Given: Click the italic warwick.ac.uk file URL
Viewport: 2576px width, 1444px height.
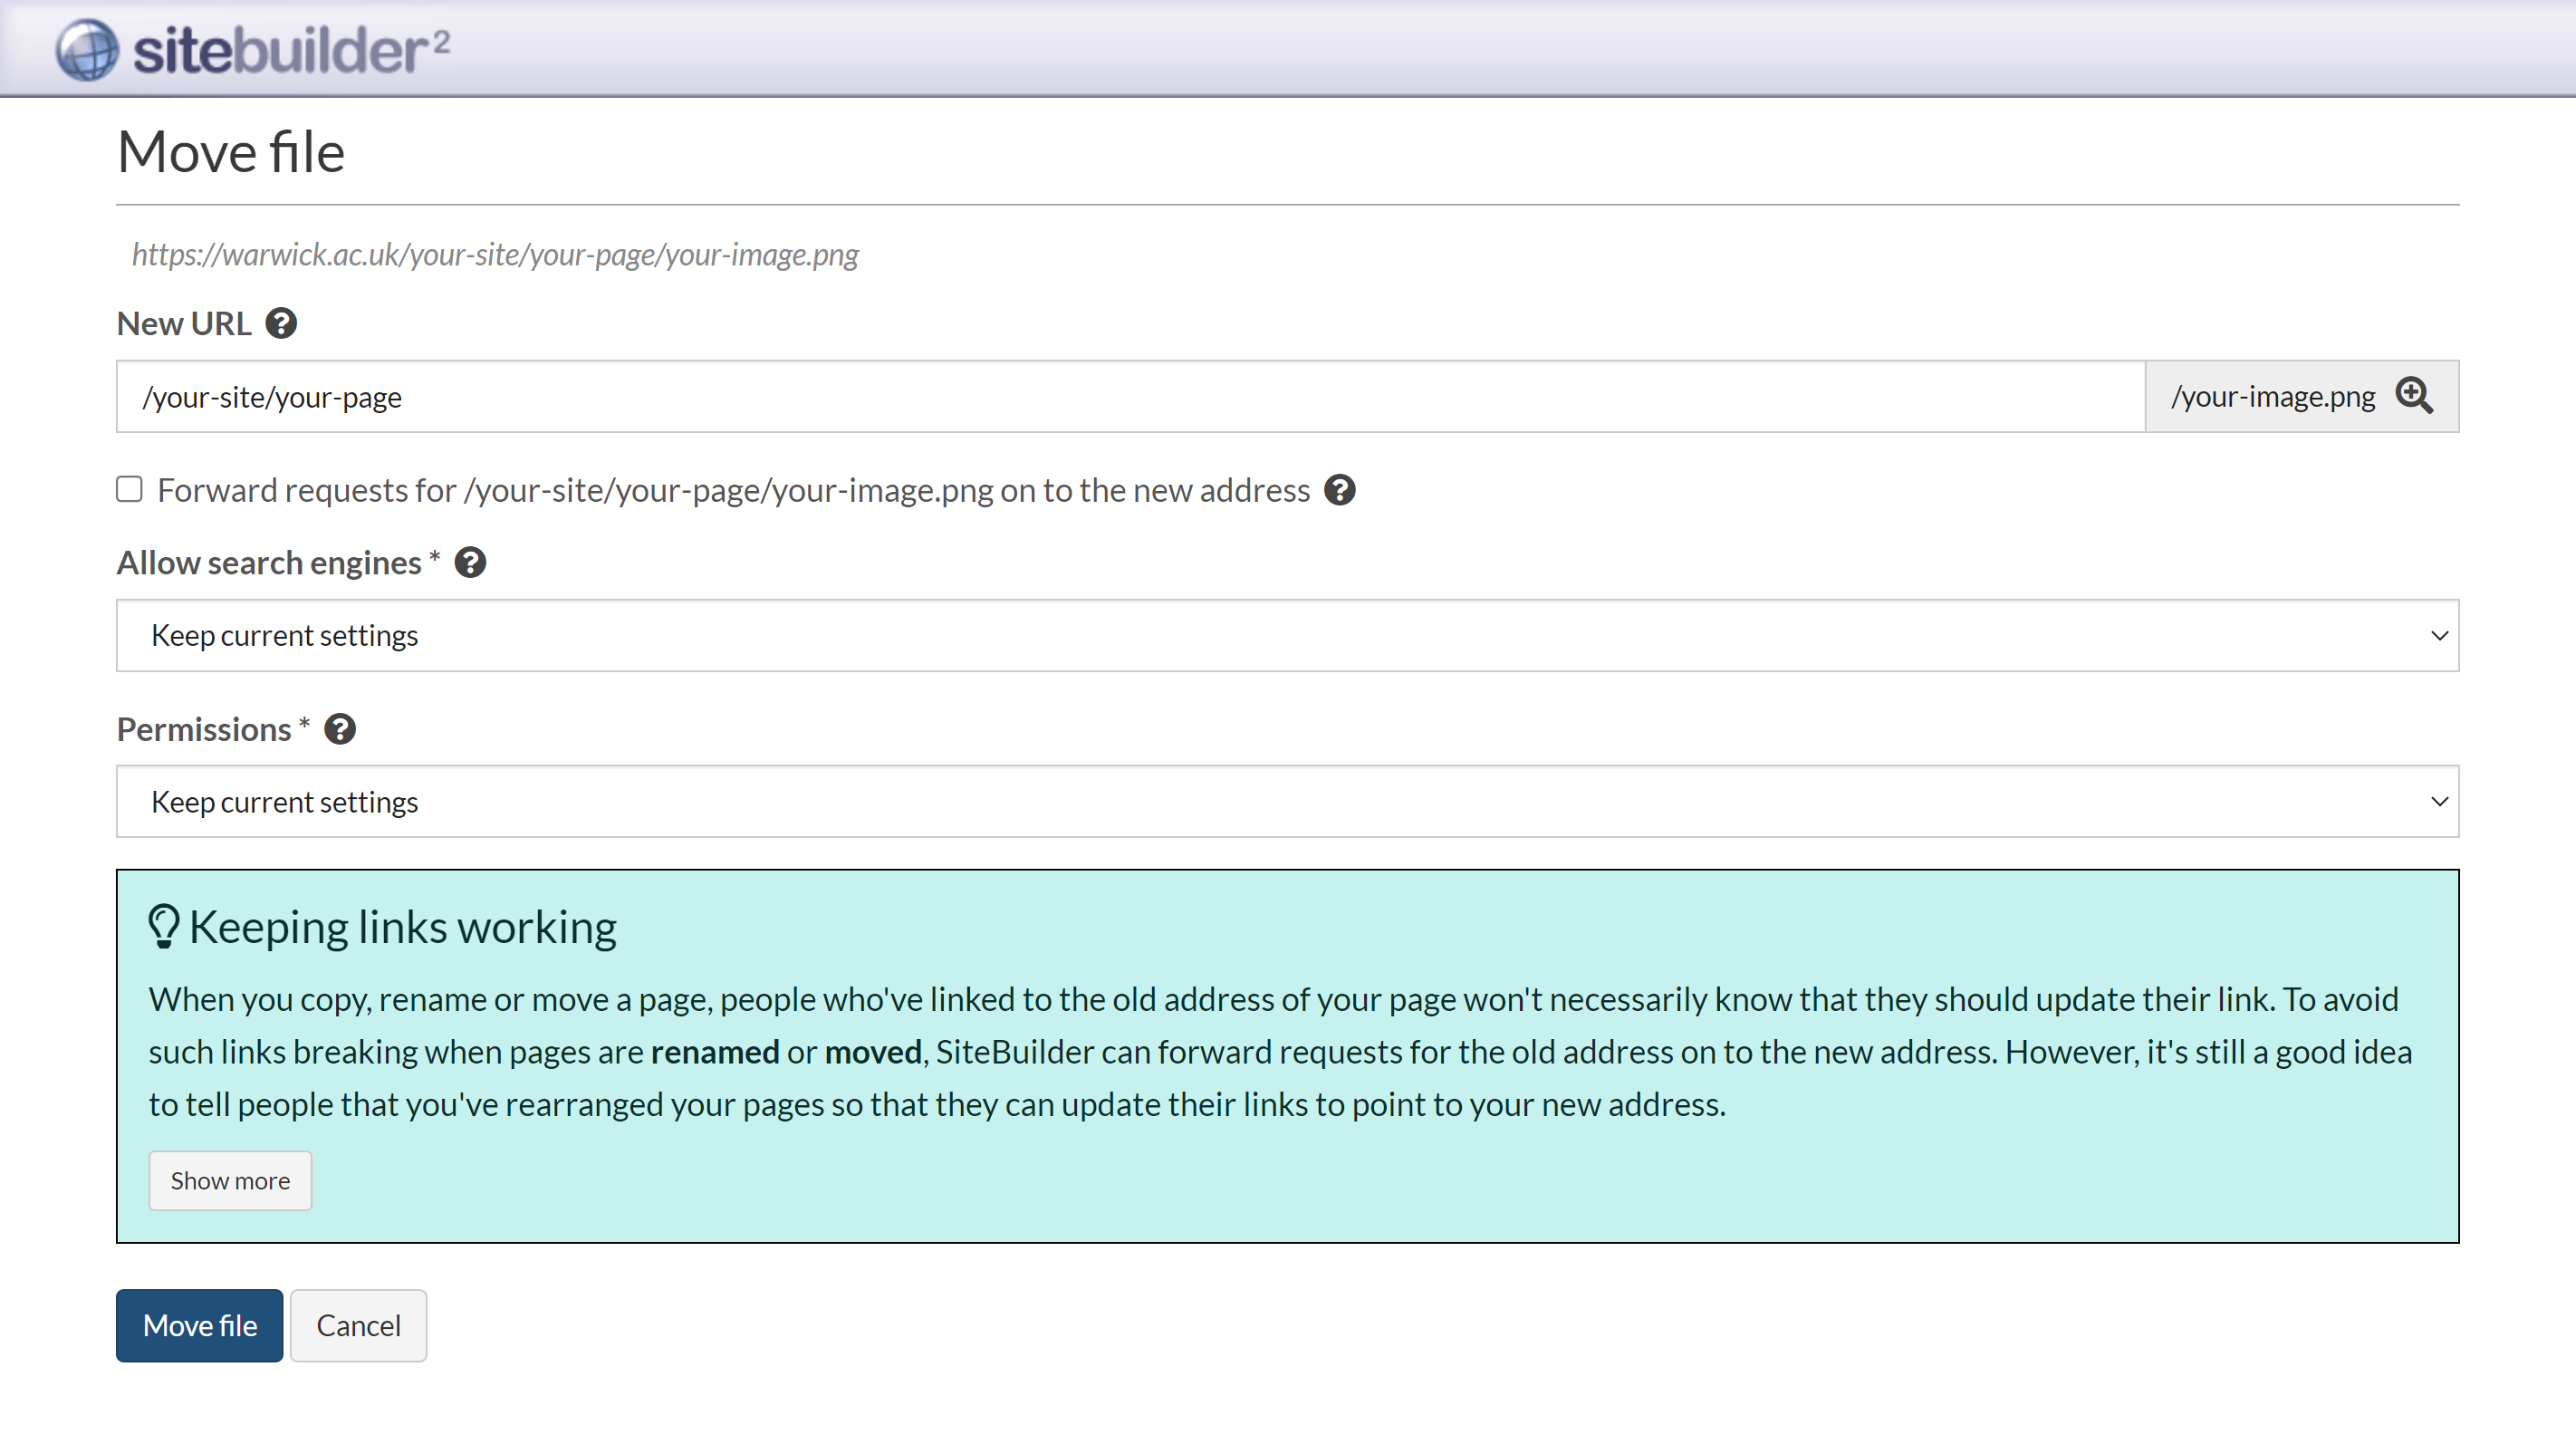Looking at the screenshot, I should pyautogui.click(x=495, y=255).
